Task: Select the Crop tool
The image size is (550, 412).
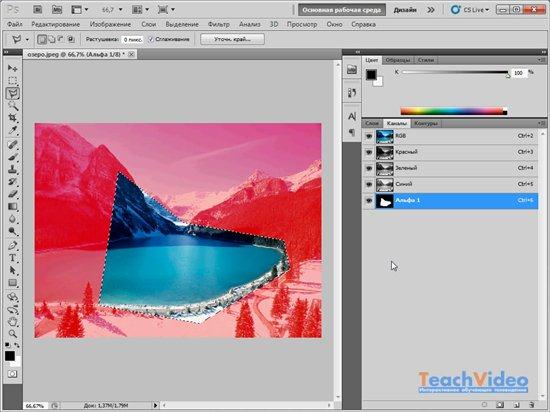Action: [x=13, y=117]
